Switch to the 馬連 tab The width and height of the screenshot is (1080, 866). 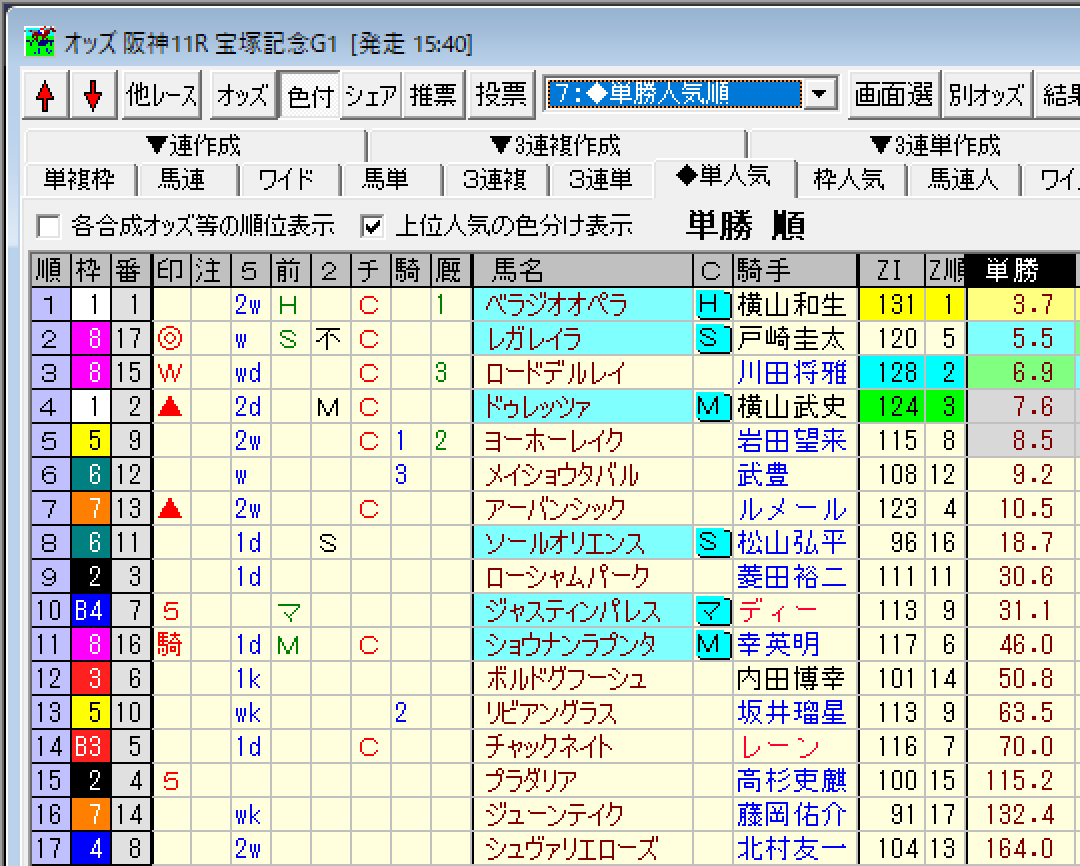coord(183,180)
